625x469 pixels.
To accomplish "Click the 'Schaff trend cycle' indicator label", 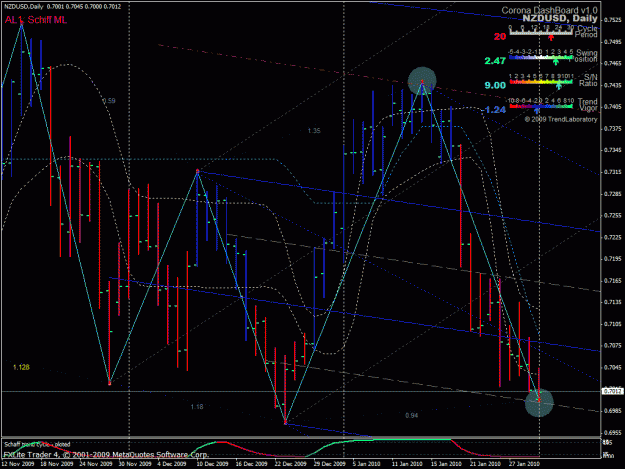I will (x=37, y=444).
